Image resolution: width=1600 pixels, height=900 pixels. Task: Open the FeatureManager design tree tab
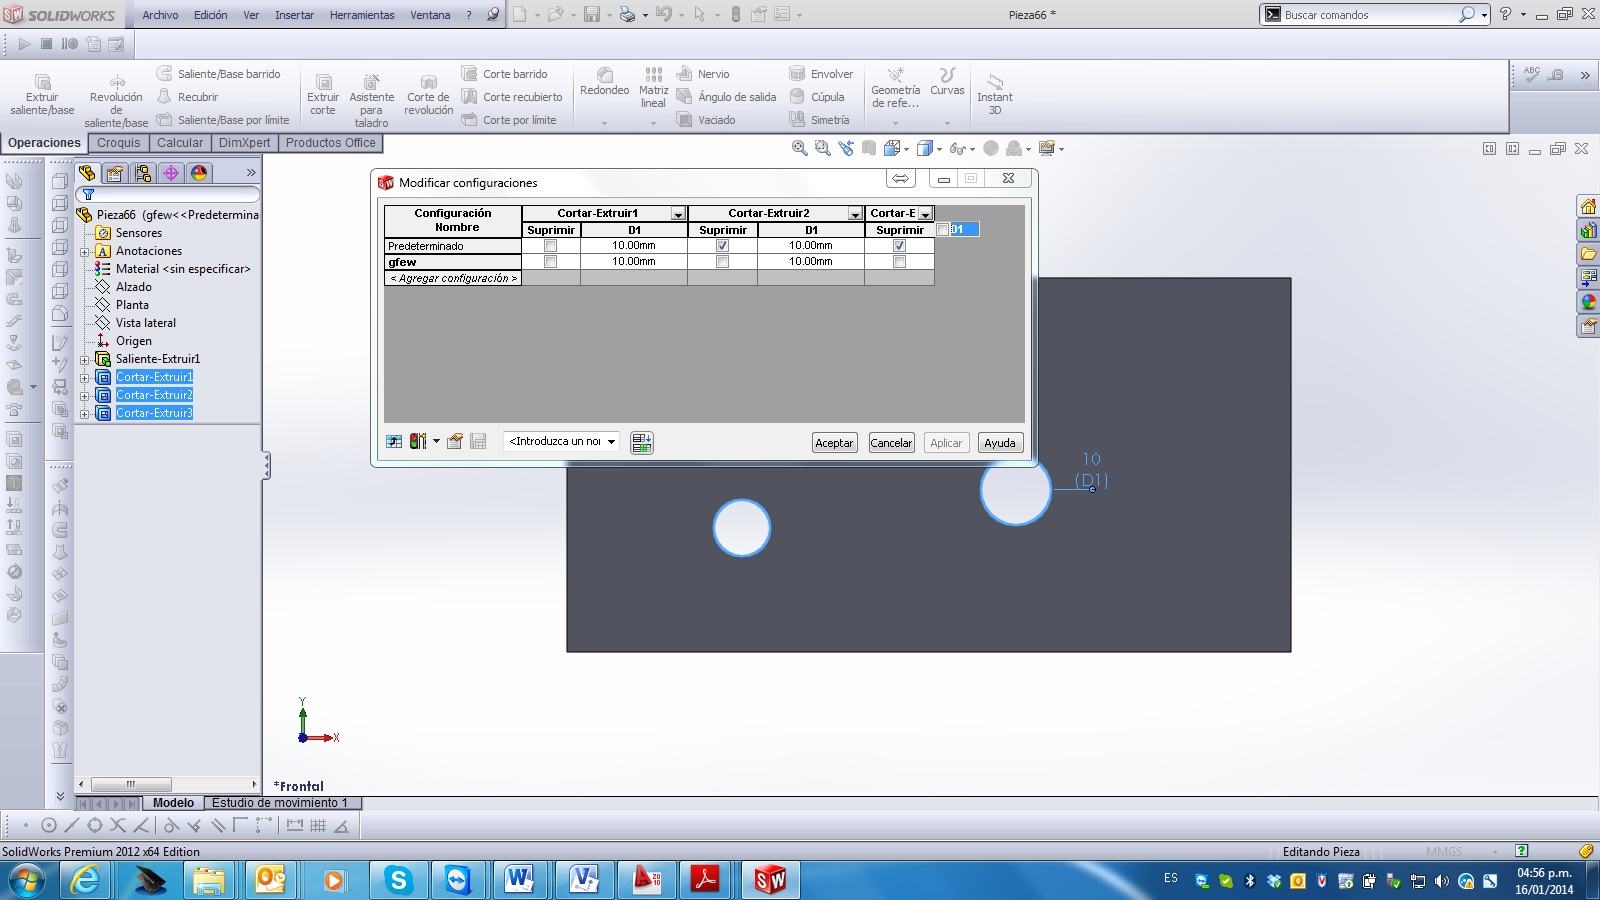click(87, 173)
